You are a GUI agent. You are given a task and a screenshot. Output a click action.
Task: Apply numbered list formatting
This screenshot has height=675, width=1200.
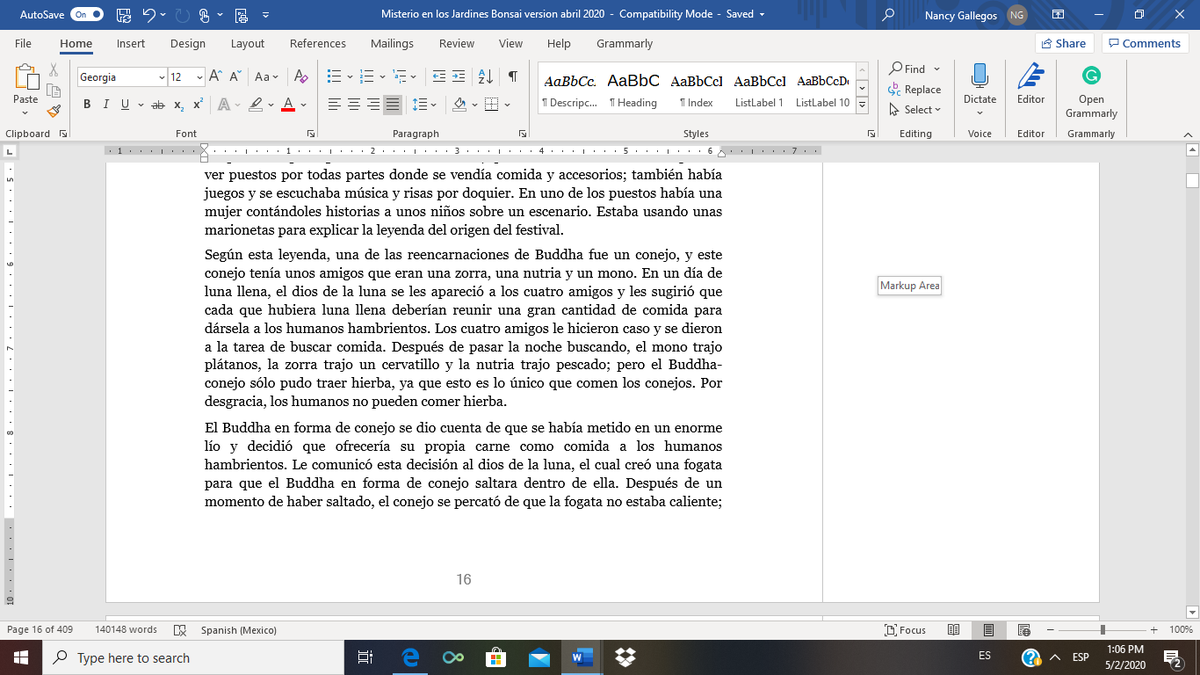(369, 77)
